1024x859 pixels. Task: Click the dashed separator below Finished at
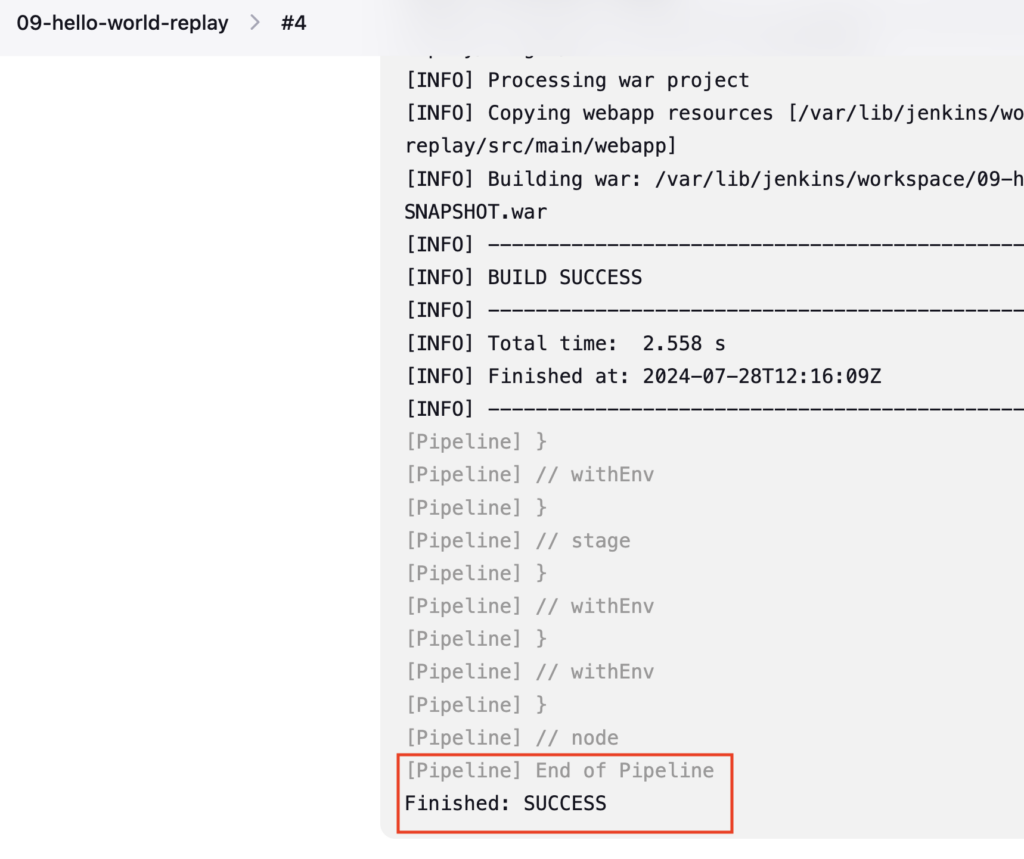pos(714,409)
